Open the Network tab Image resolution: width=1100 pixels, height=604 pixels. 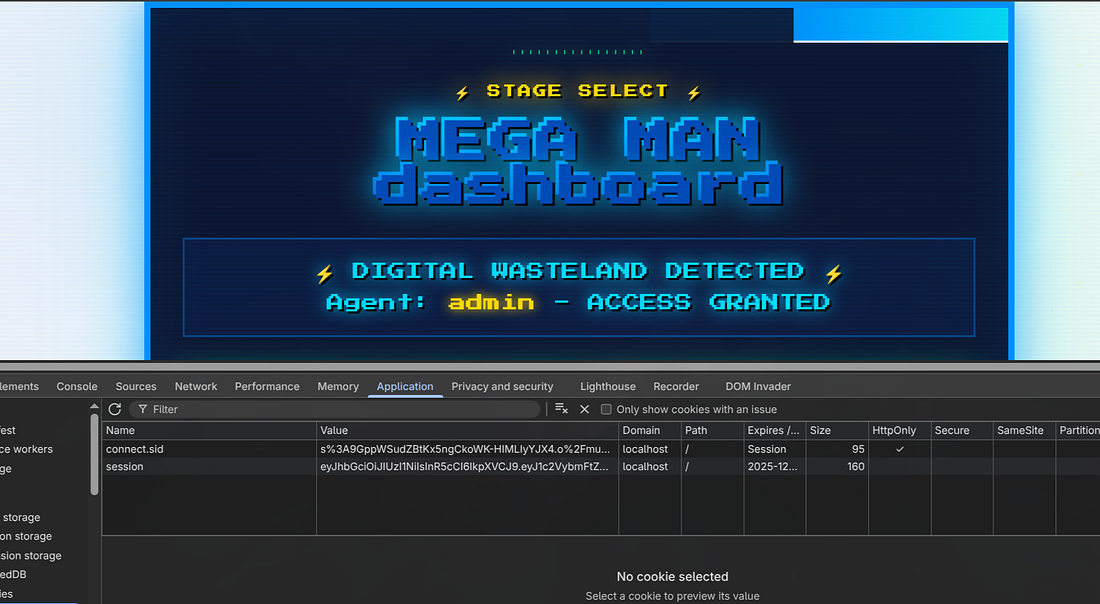pos(196,387)
